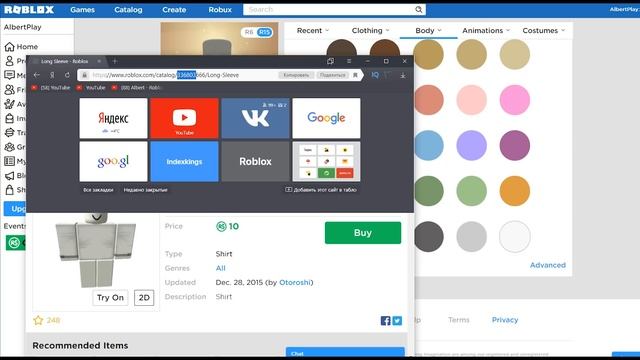Open Create in the top navigation

pos(174,9)
